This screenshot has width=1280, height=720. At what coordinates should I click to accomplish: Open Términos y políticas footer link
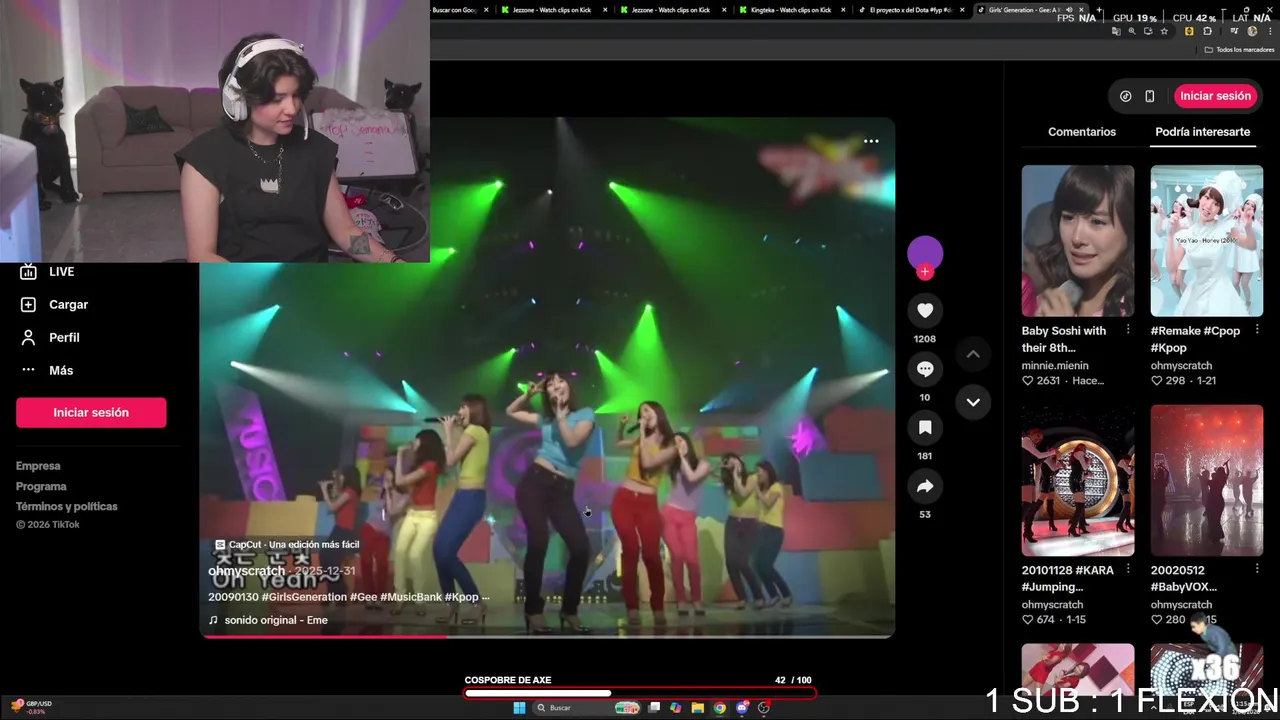(x=67, y=506)
